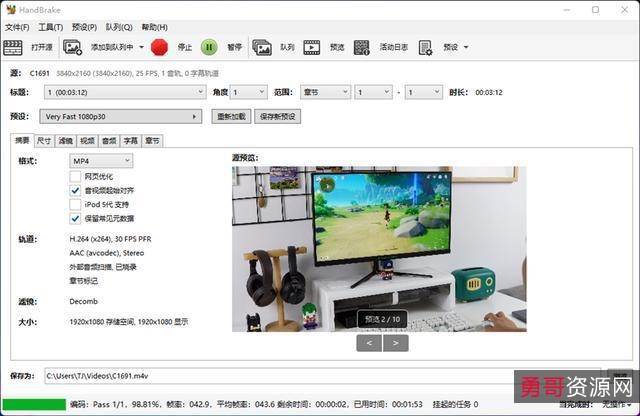Viewport: 640px width, 416px height.
Task: Click the Open Source clapperboard icon
Action: click(x=13, y=47)
